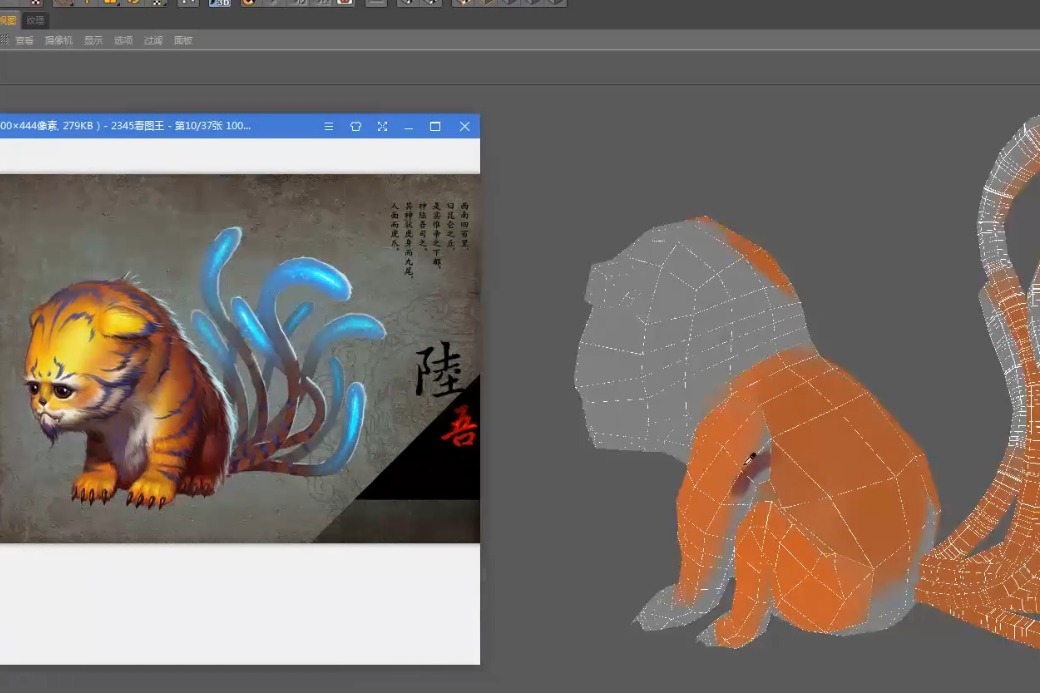Image resolution: width=1040 pixels, height=693 pixels.
Task: Toggle wireframe display via 显示 menu
Action: 93,40
